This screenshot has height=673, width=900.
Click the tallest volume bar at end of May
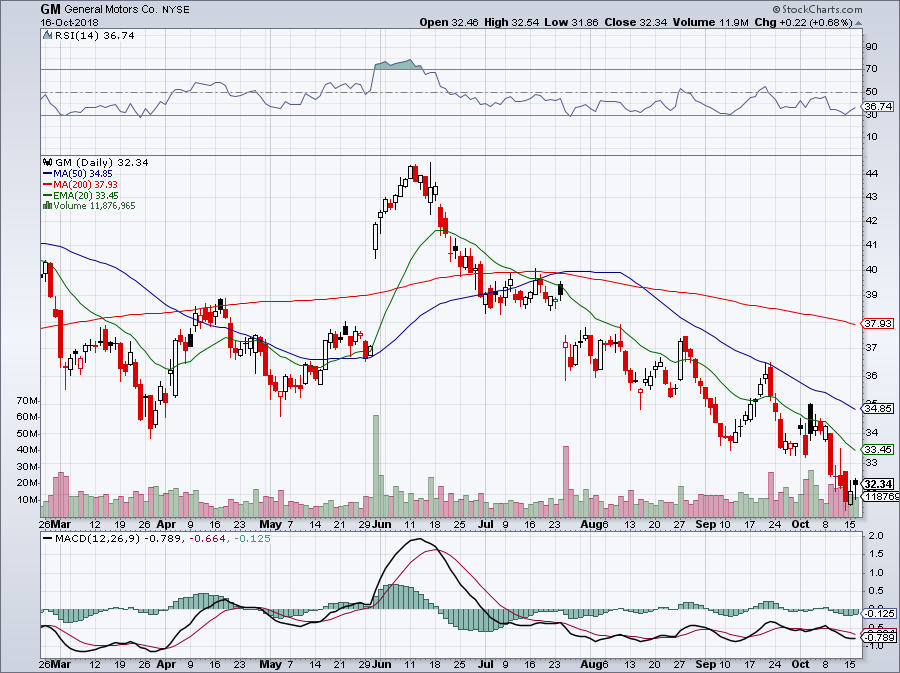(x=376, y=466)
